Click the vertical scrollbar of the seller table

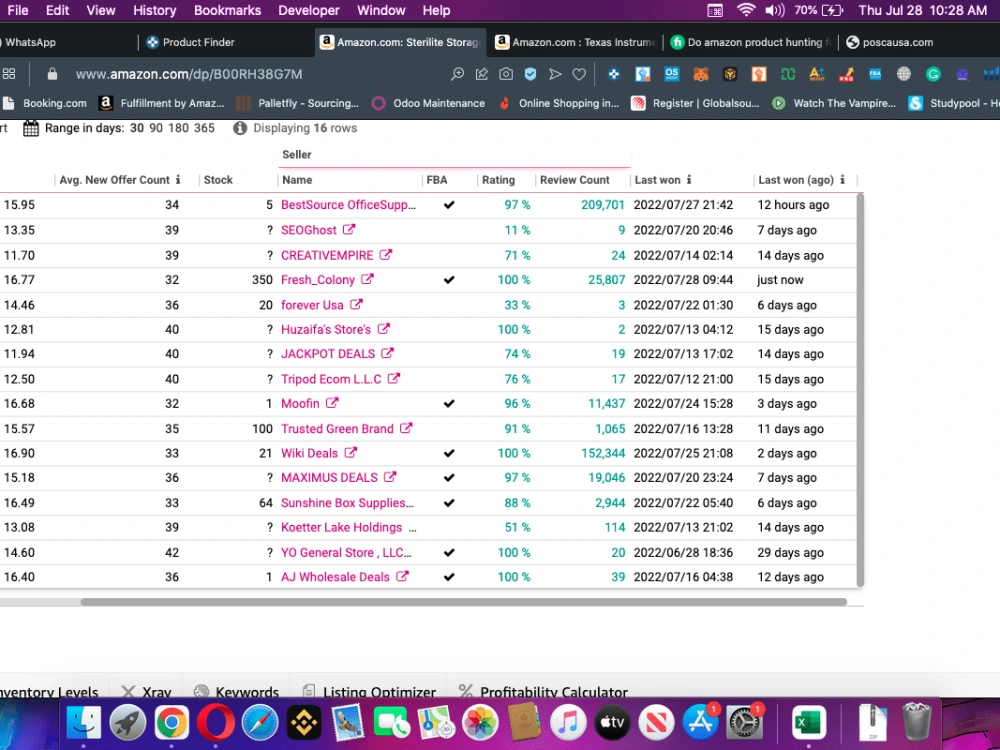(860, 390)
